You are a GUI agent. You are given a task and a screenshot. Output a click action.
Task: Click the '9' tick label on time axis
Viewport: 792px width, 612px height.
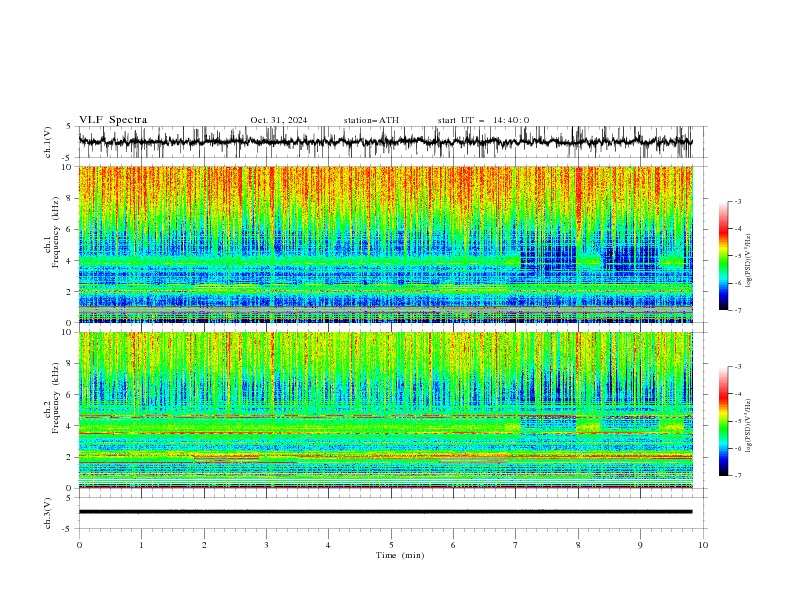pos(640,545)
